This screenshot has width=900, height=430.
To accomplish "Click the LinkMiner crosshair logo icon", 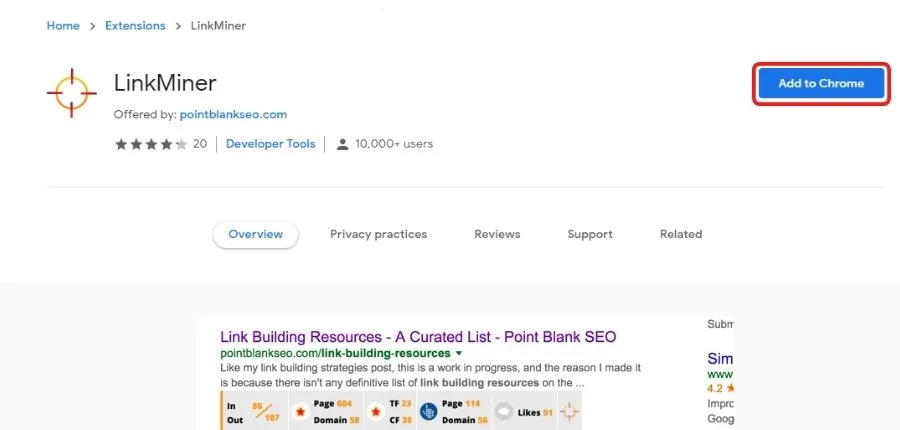I will click(72, 93).
